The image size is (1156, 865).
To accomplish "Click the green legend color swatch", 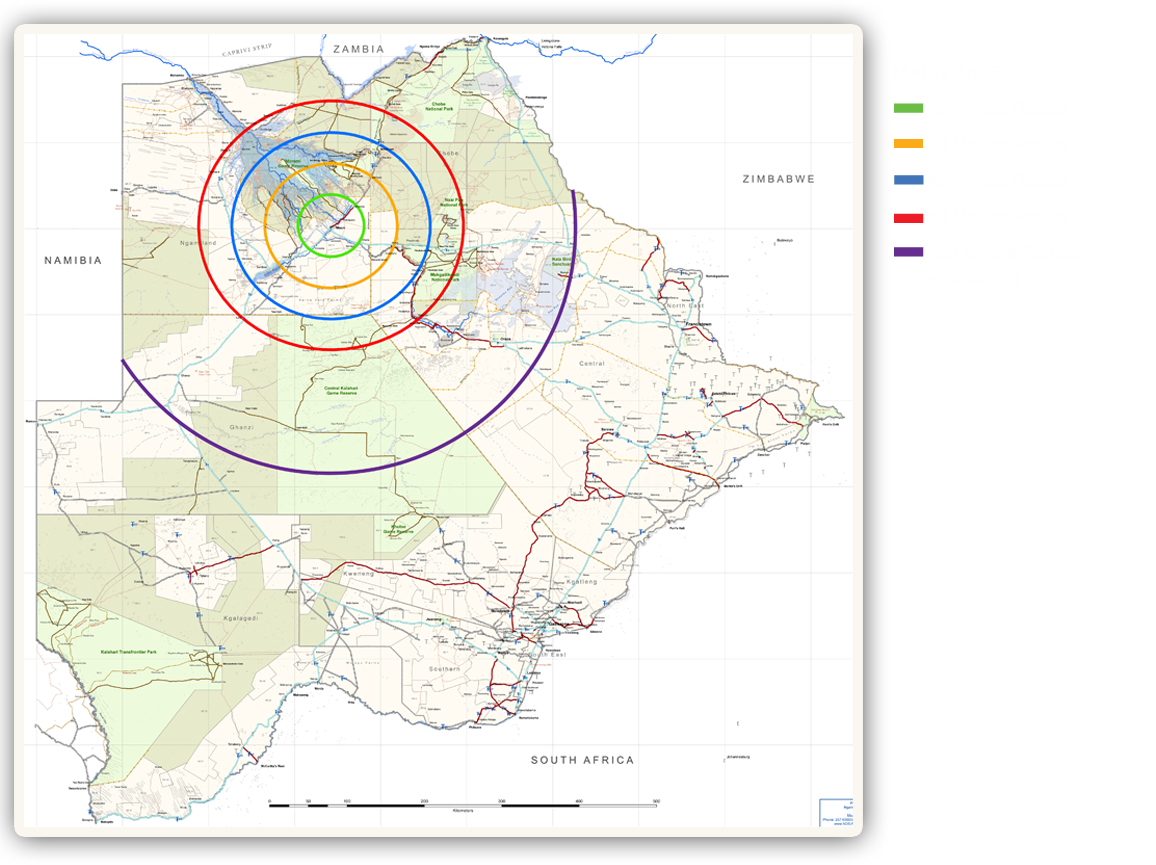I will [x=908, y=108].
